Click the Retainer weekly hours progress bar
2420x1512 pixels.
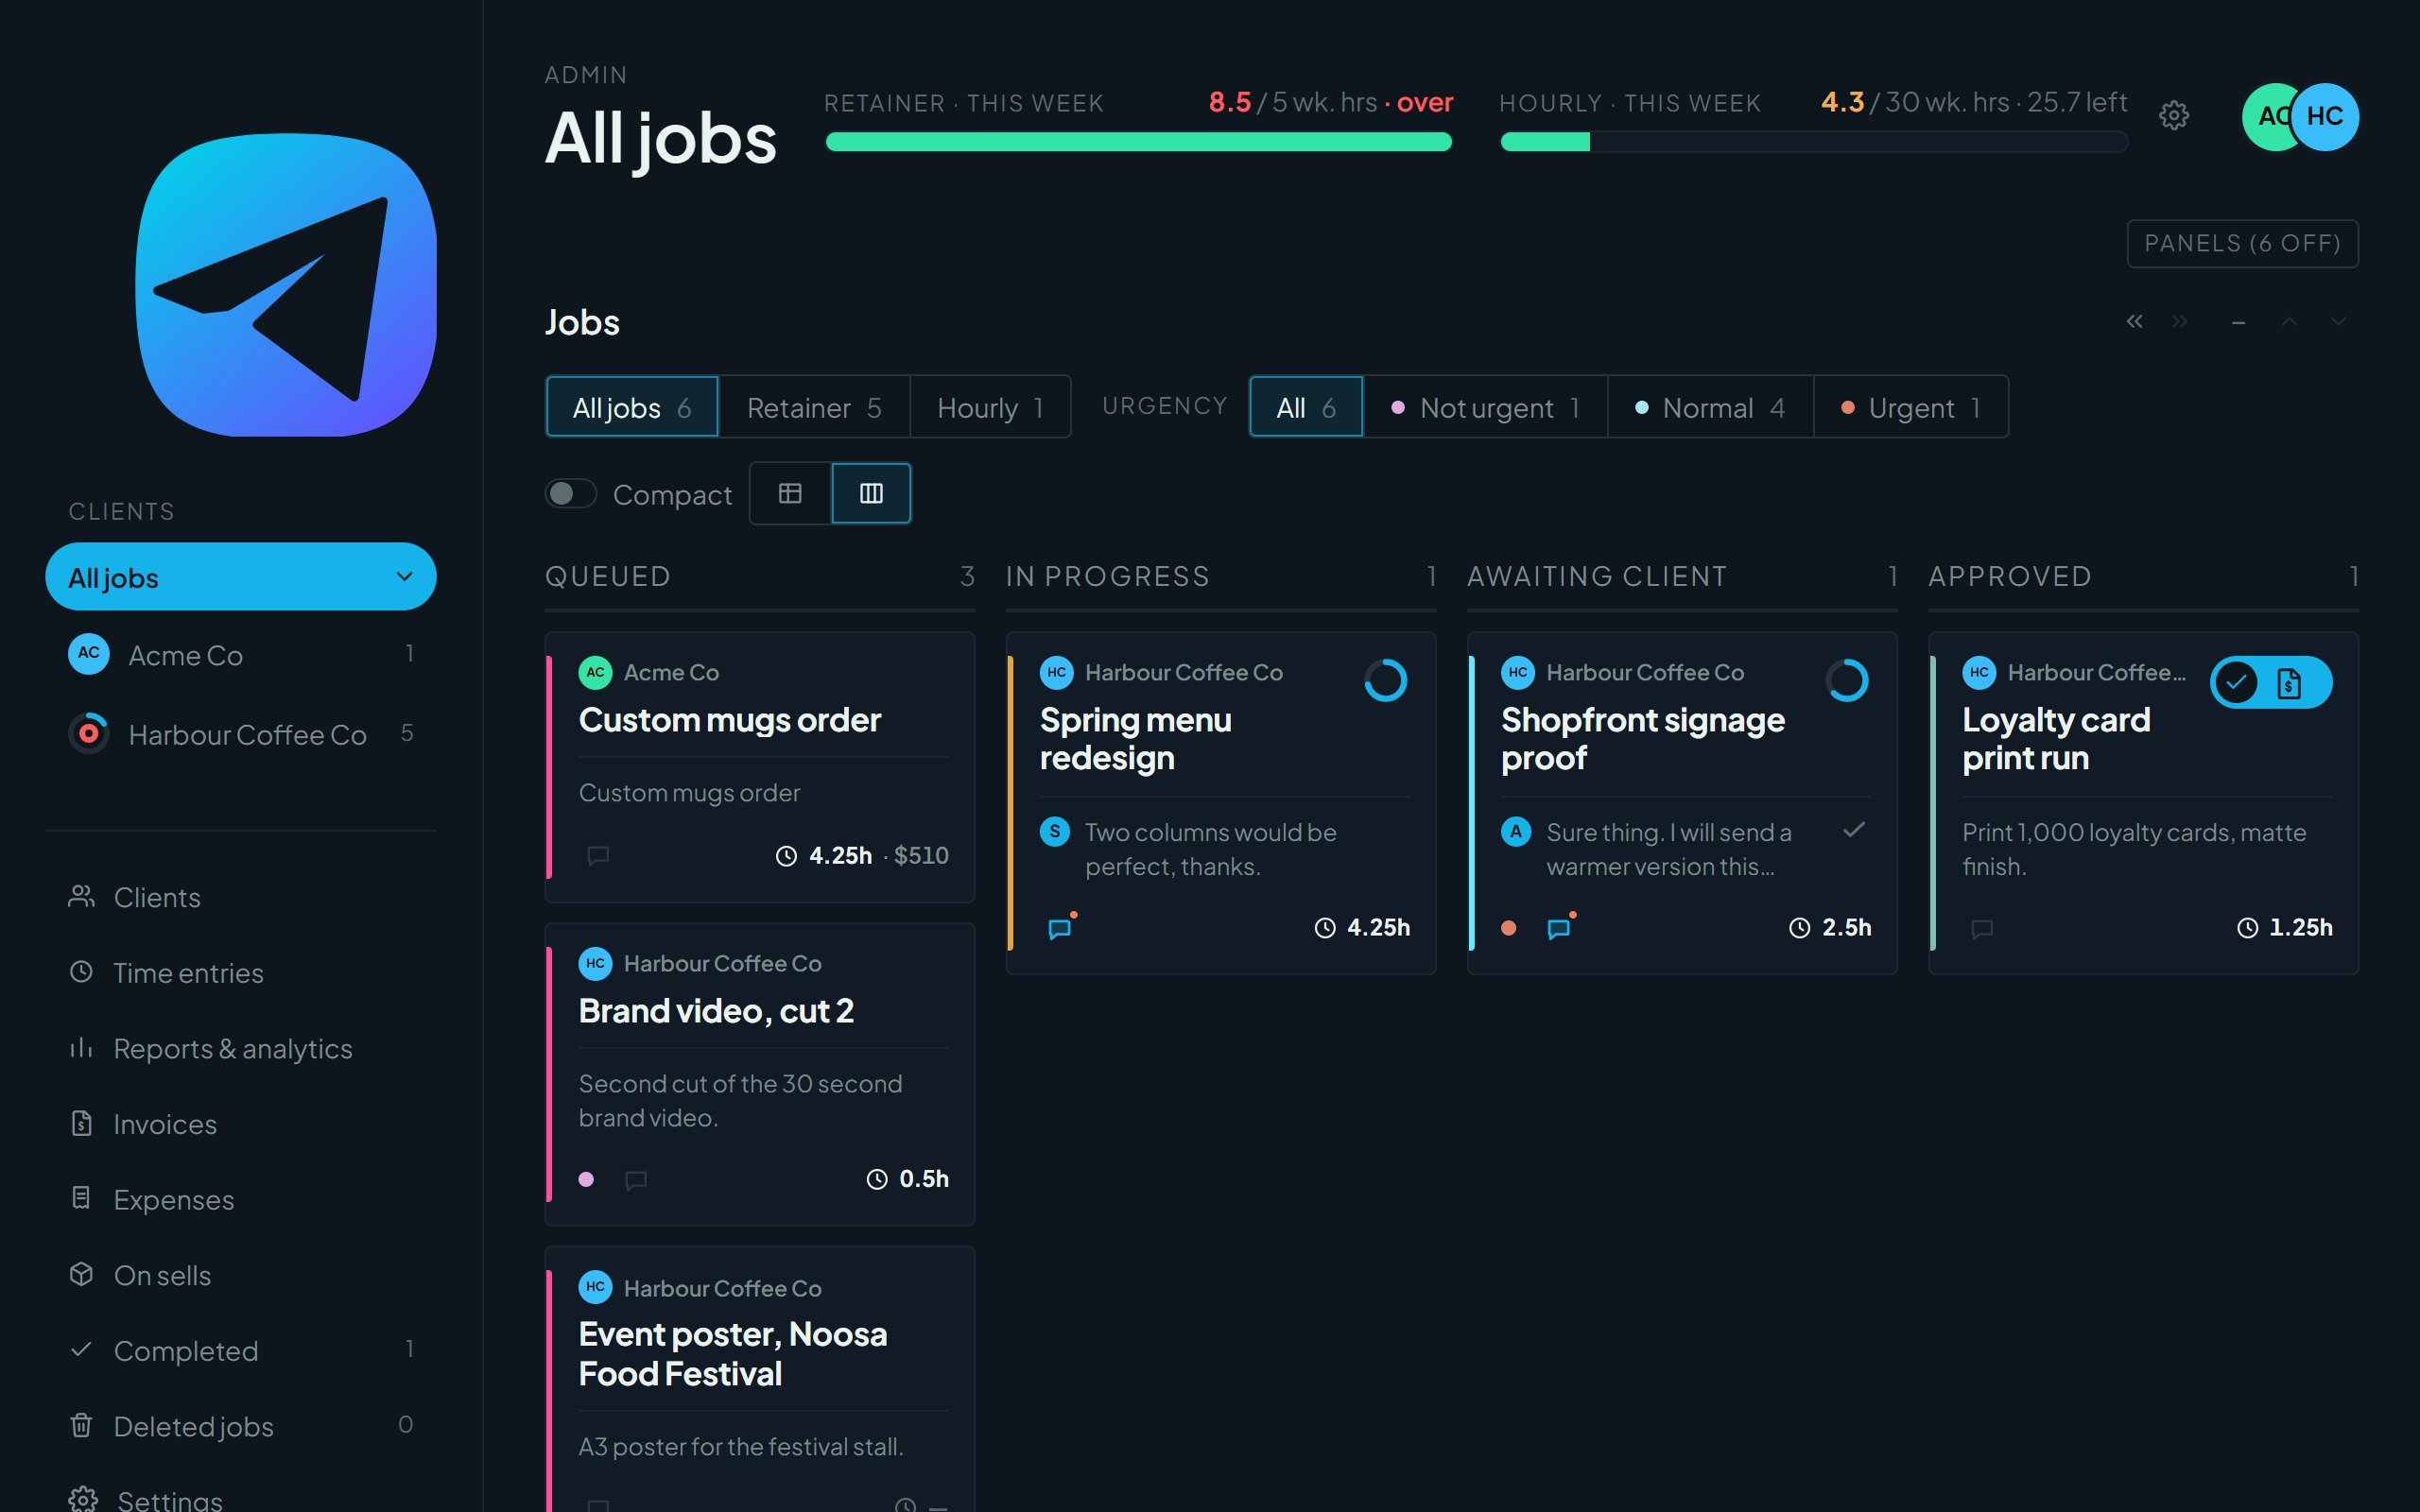pos(1138,142)
